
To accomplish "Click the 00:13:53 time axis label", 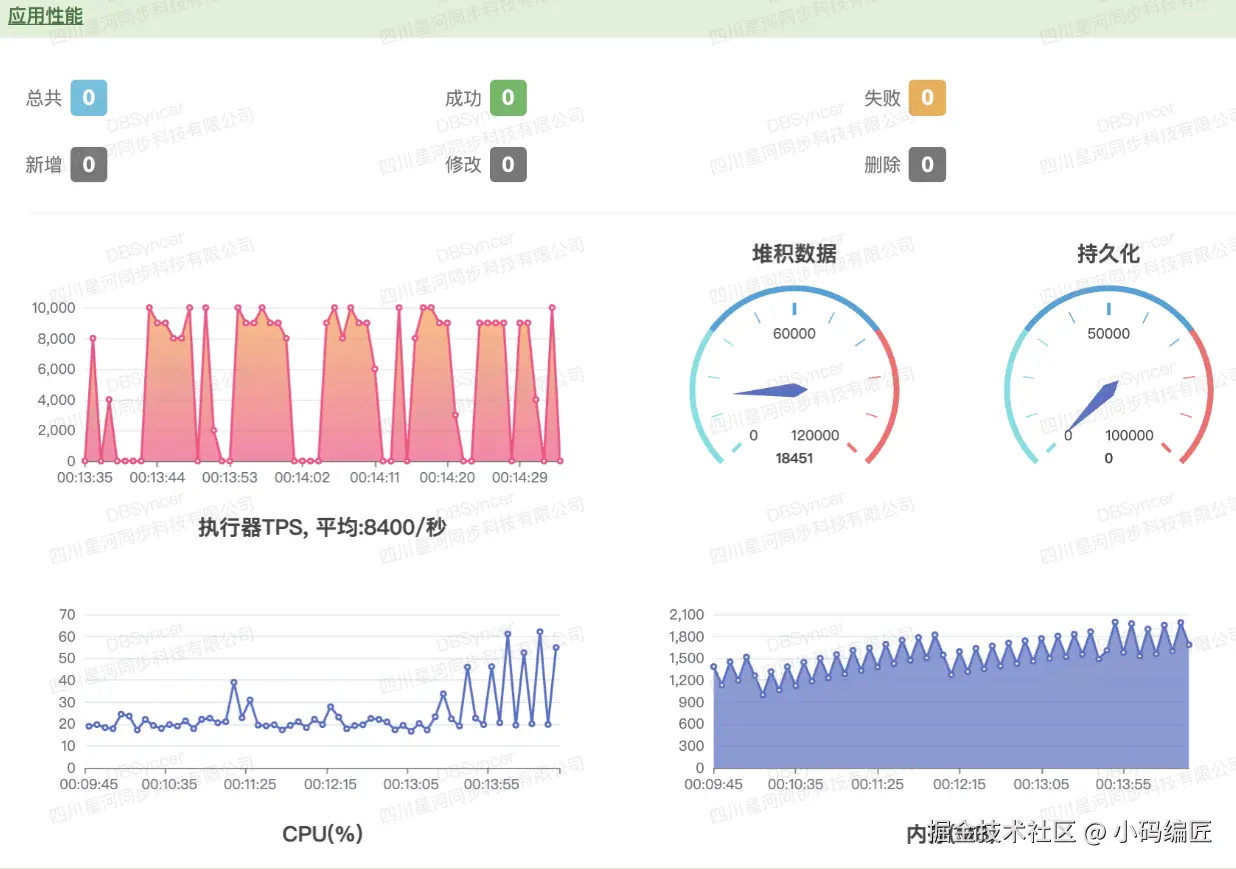I will coord(230,478).
